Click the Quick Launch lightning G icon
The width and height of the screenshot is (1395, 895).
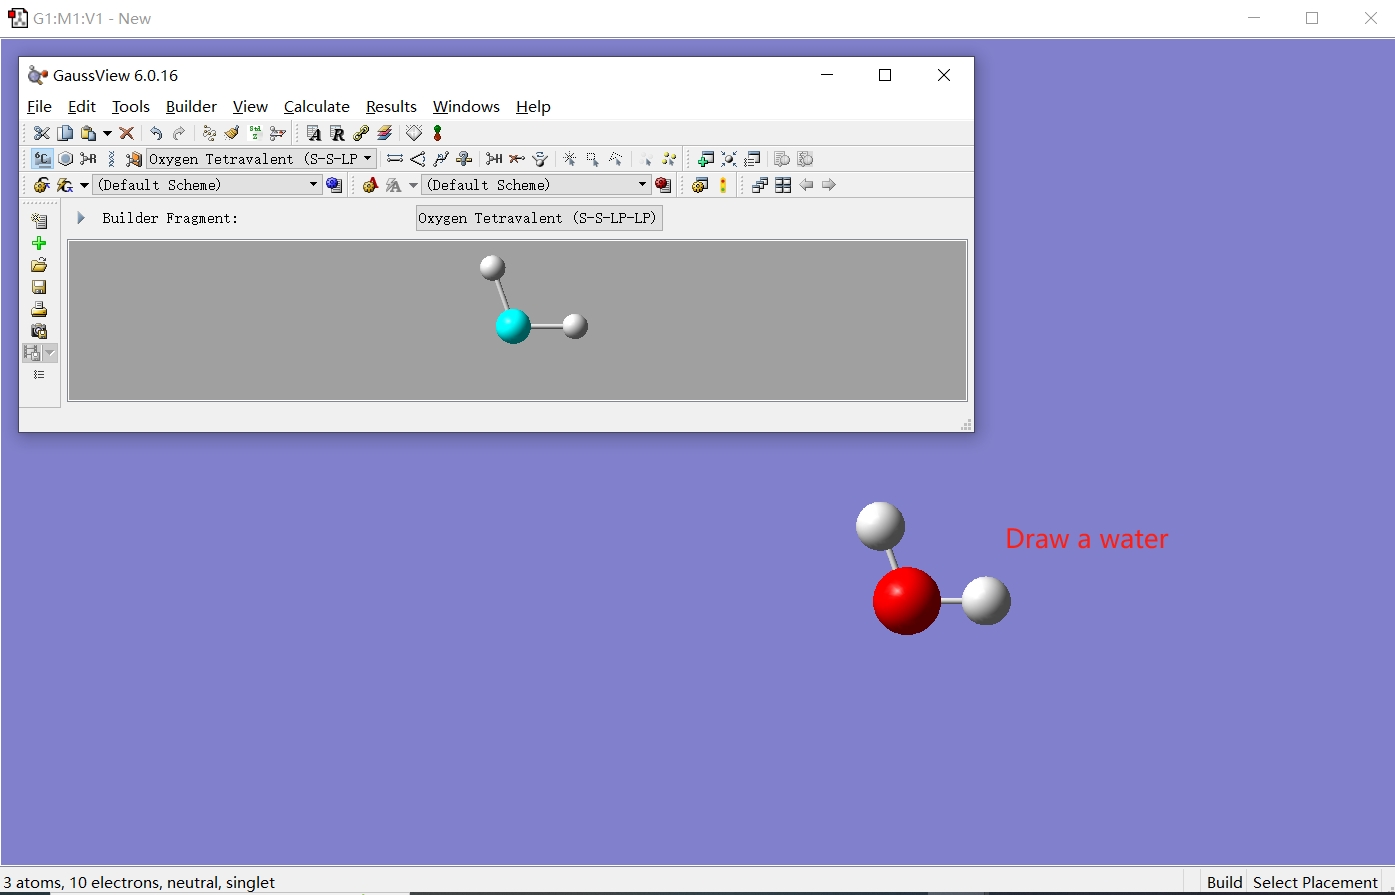pyautogui.click(x=65, y=185)
